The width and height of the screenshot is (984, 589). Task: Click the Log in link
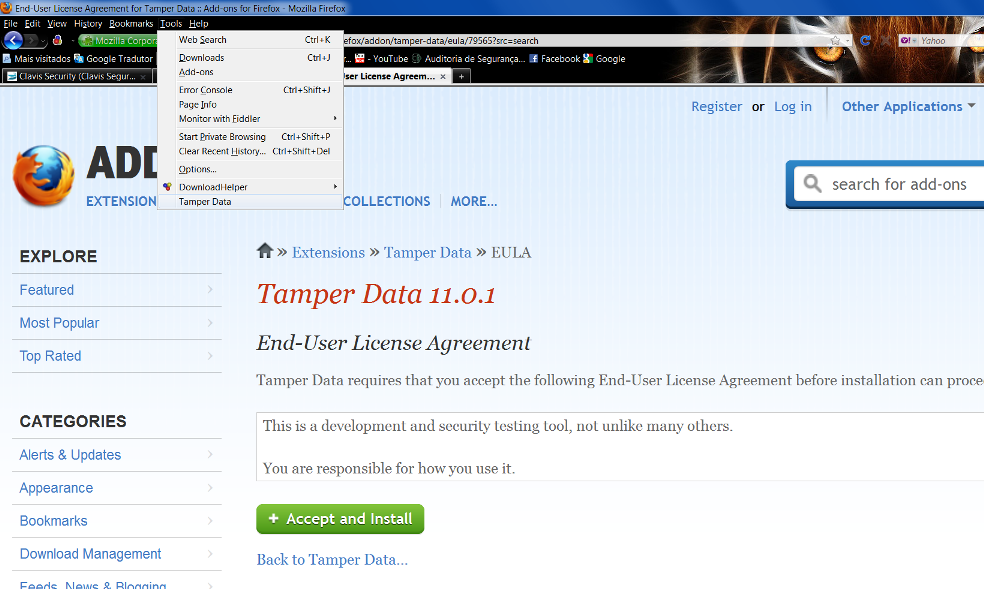(x=793, y=107)
